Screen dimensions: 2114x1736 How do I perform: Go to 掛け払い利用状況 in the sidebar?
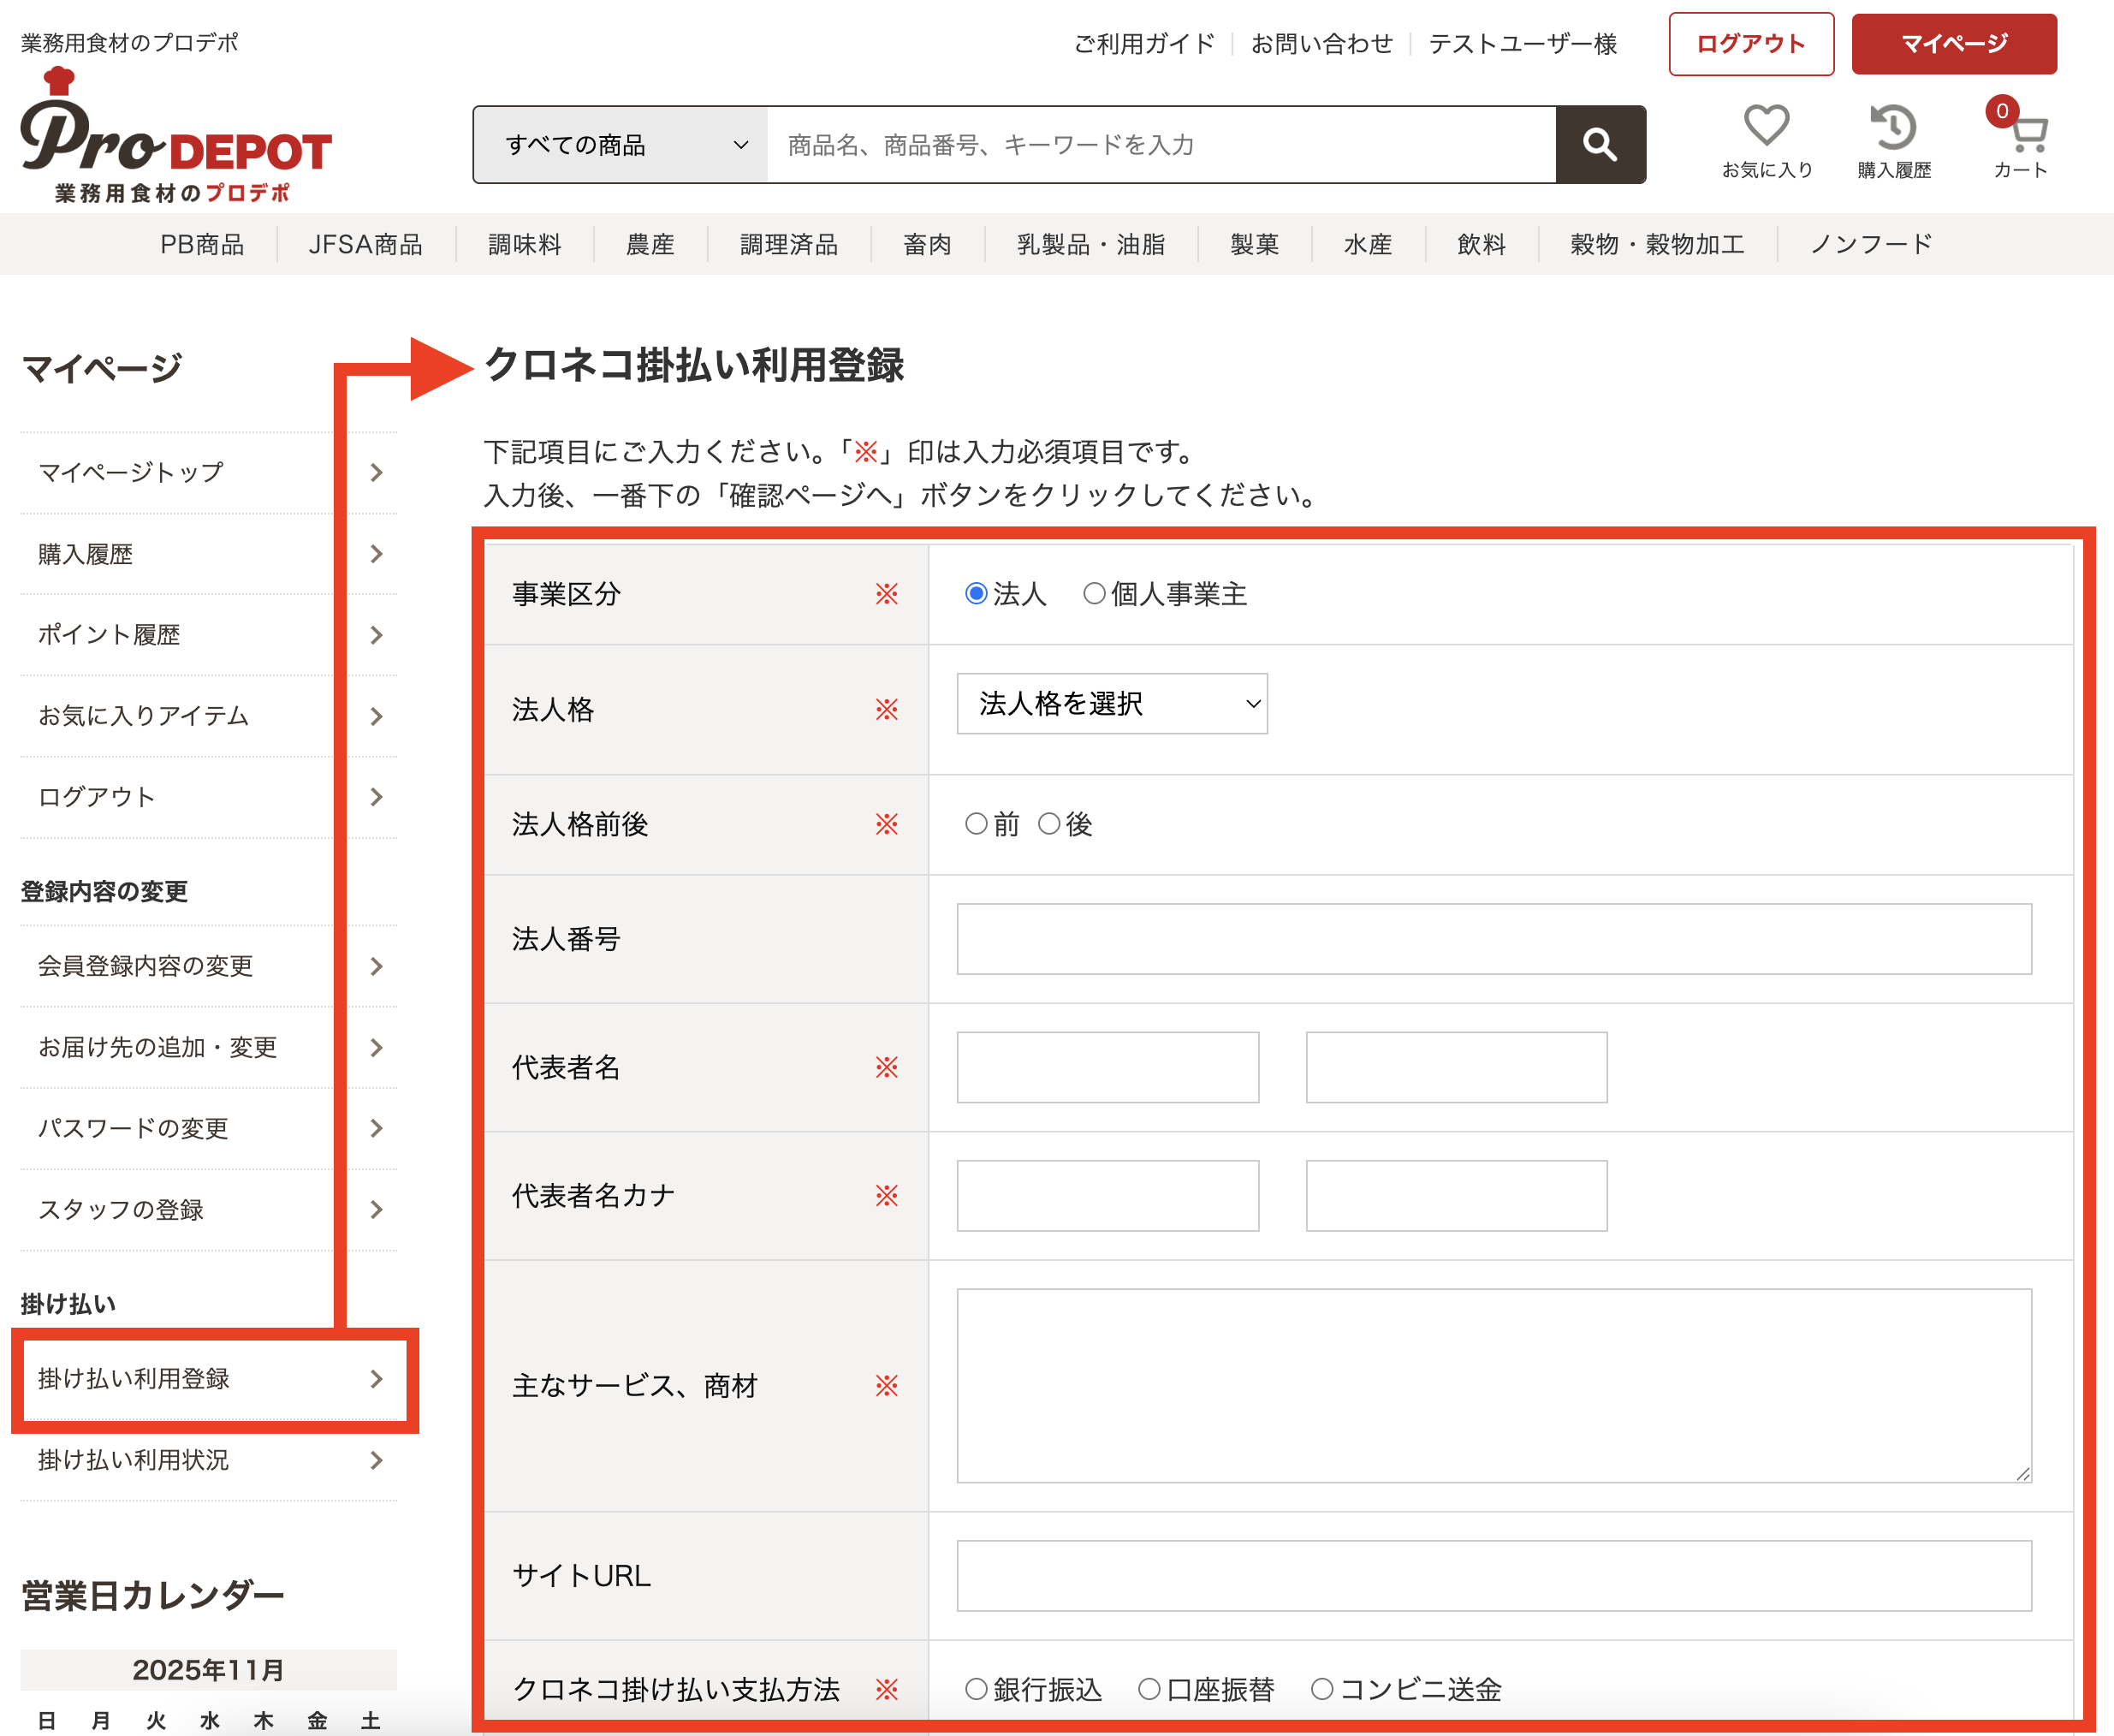click(135, 1461)
